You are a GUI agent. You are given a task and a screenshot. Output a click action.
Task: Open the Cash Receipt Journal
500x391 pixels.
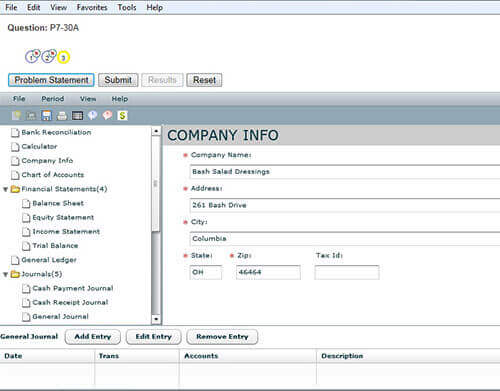click(x=65, y=303)
